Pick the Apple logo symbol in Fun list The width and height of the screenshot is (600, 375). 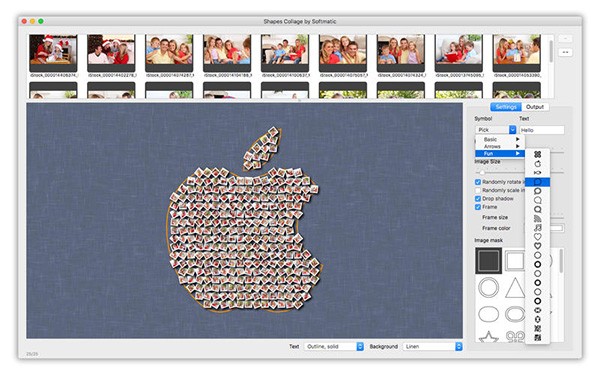click(x=538, y=164)
